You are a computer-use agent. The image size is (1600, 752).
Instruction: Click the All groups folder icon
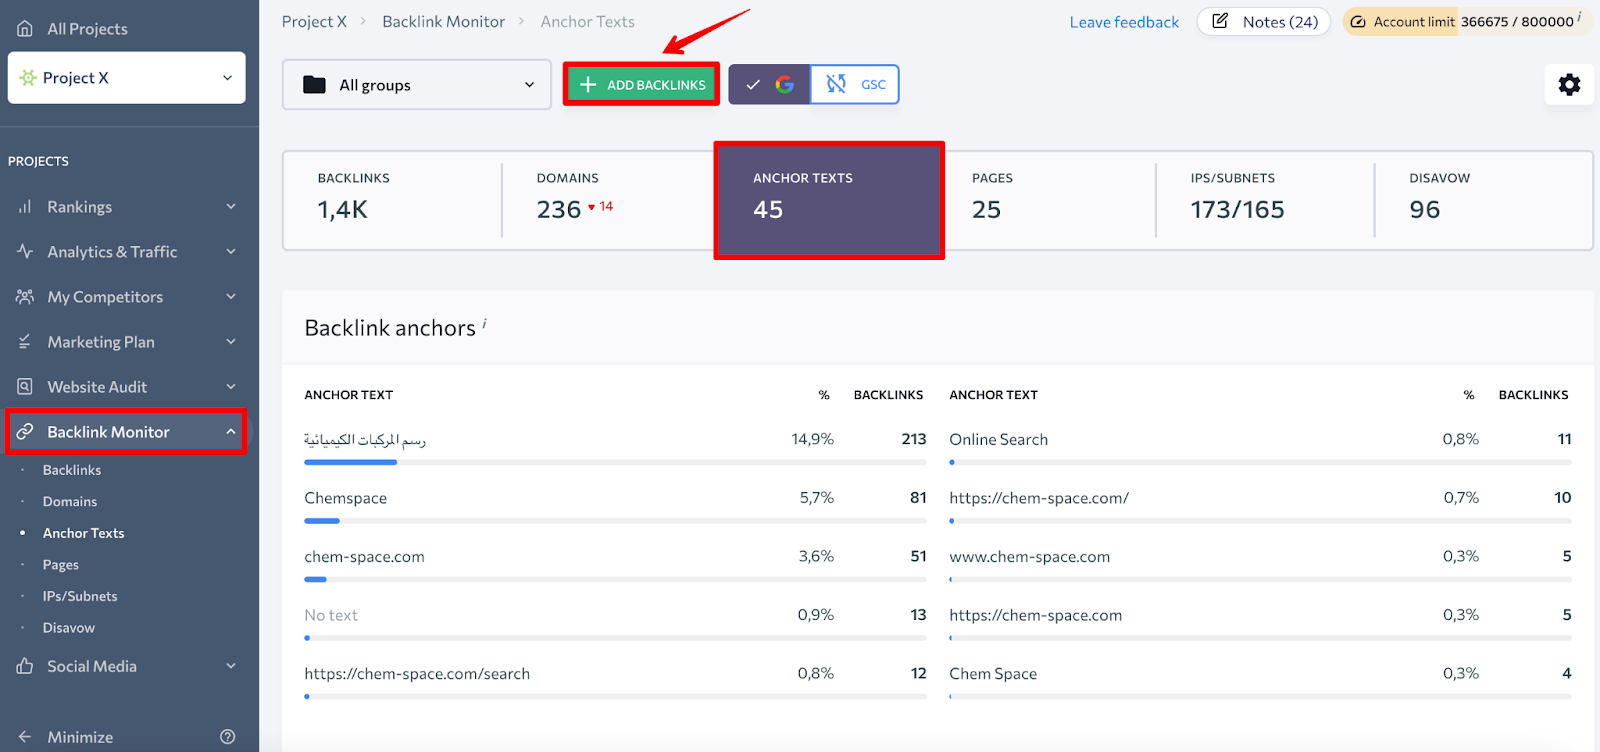(314, 85)
